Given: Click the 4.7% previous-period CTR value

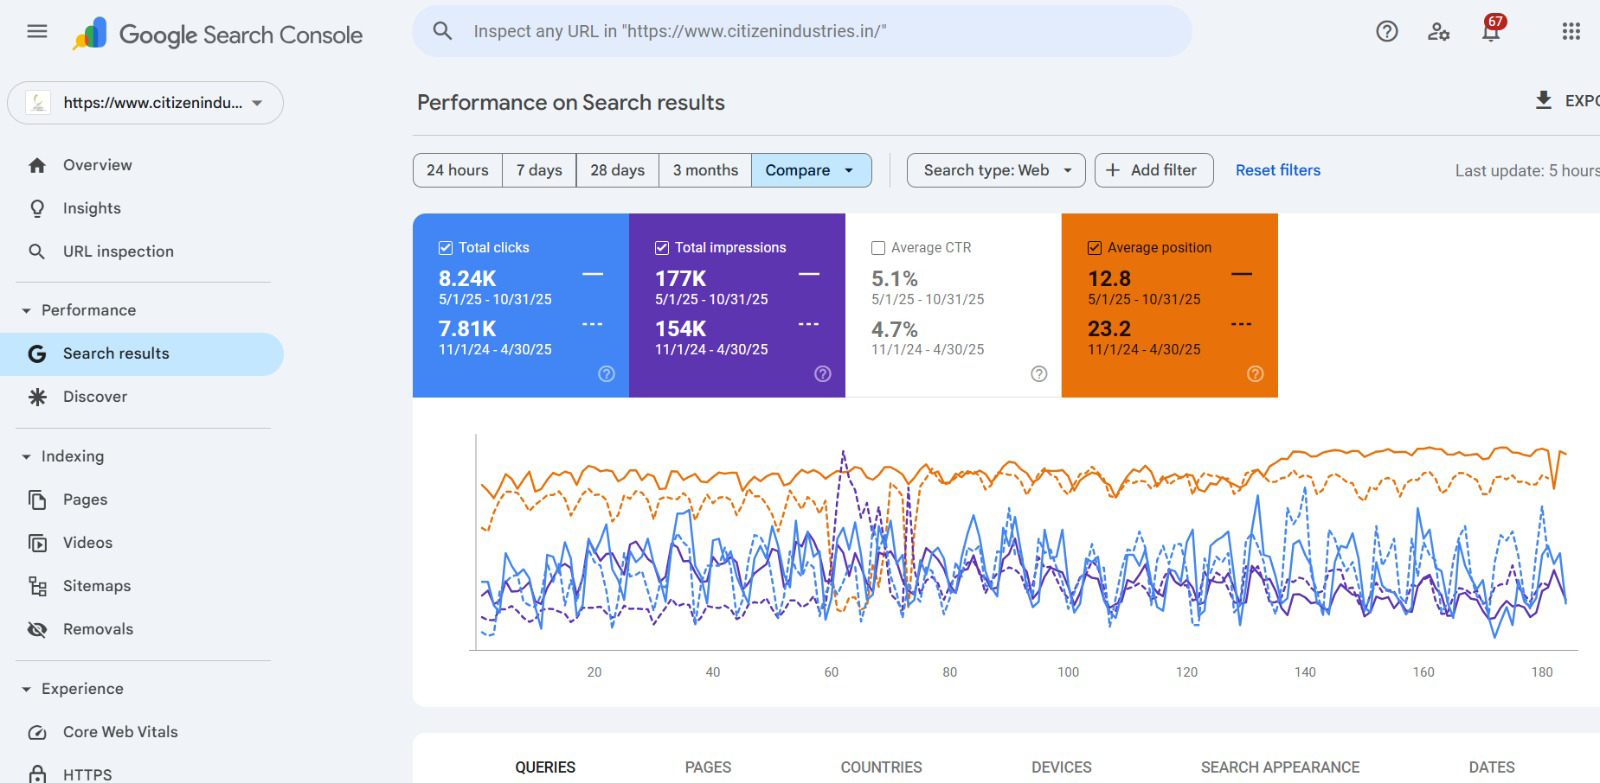Looking at the screenshot, I should click(x=894, y=329).
